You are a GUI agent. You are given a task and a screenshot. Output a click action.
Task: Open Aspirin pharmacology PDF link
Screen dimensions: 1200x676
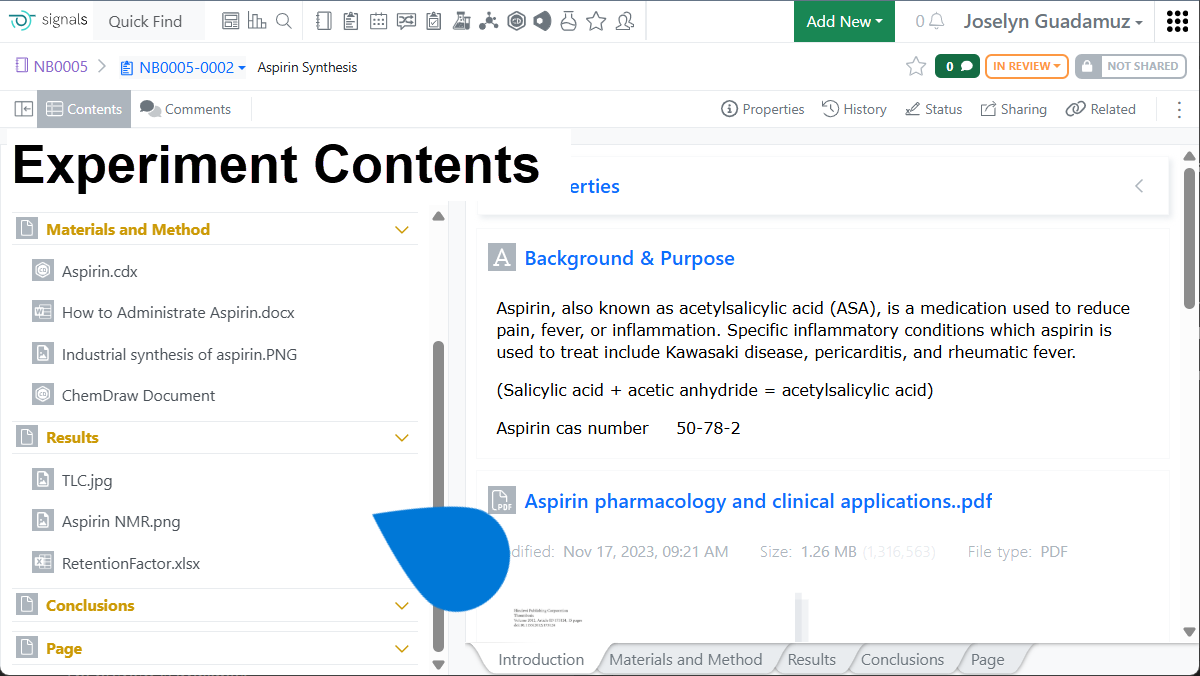758,502
